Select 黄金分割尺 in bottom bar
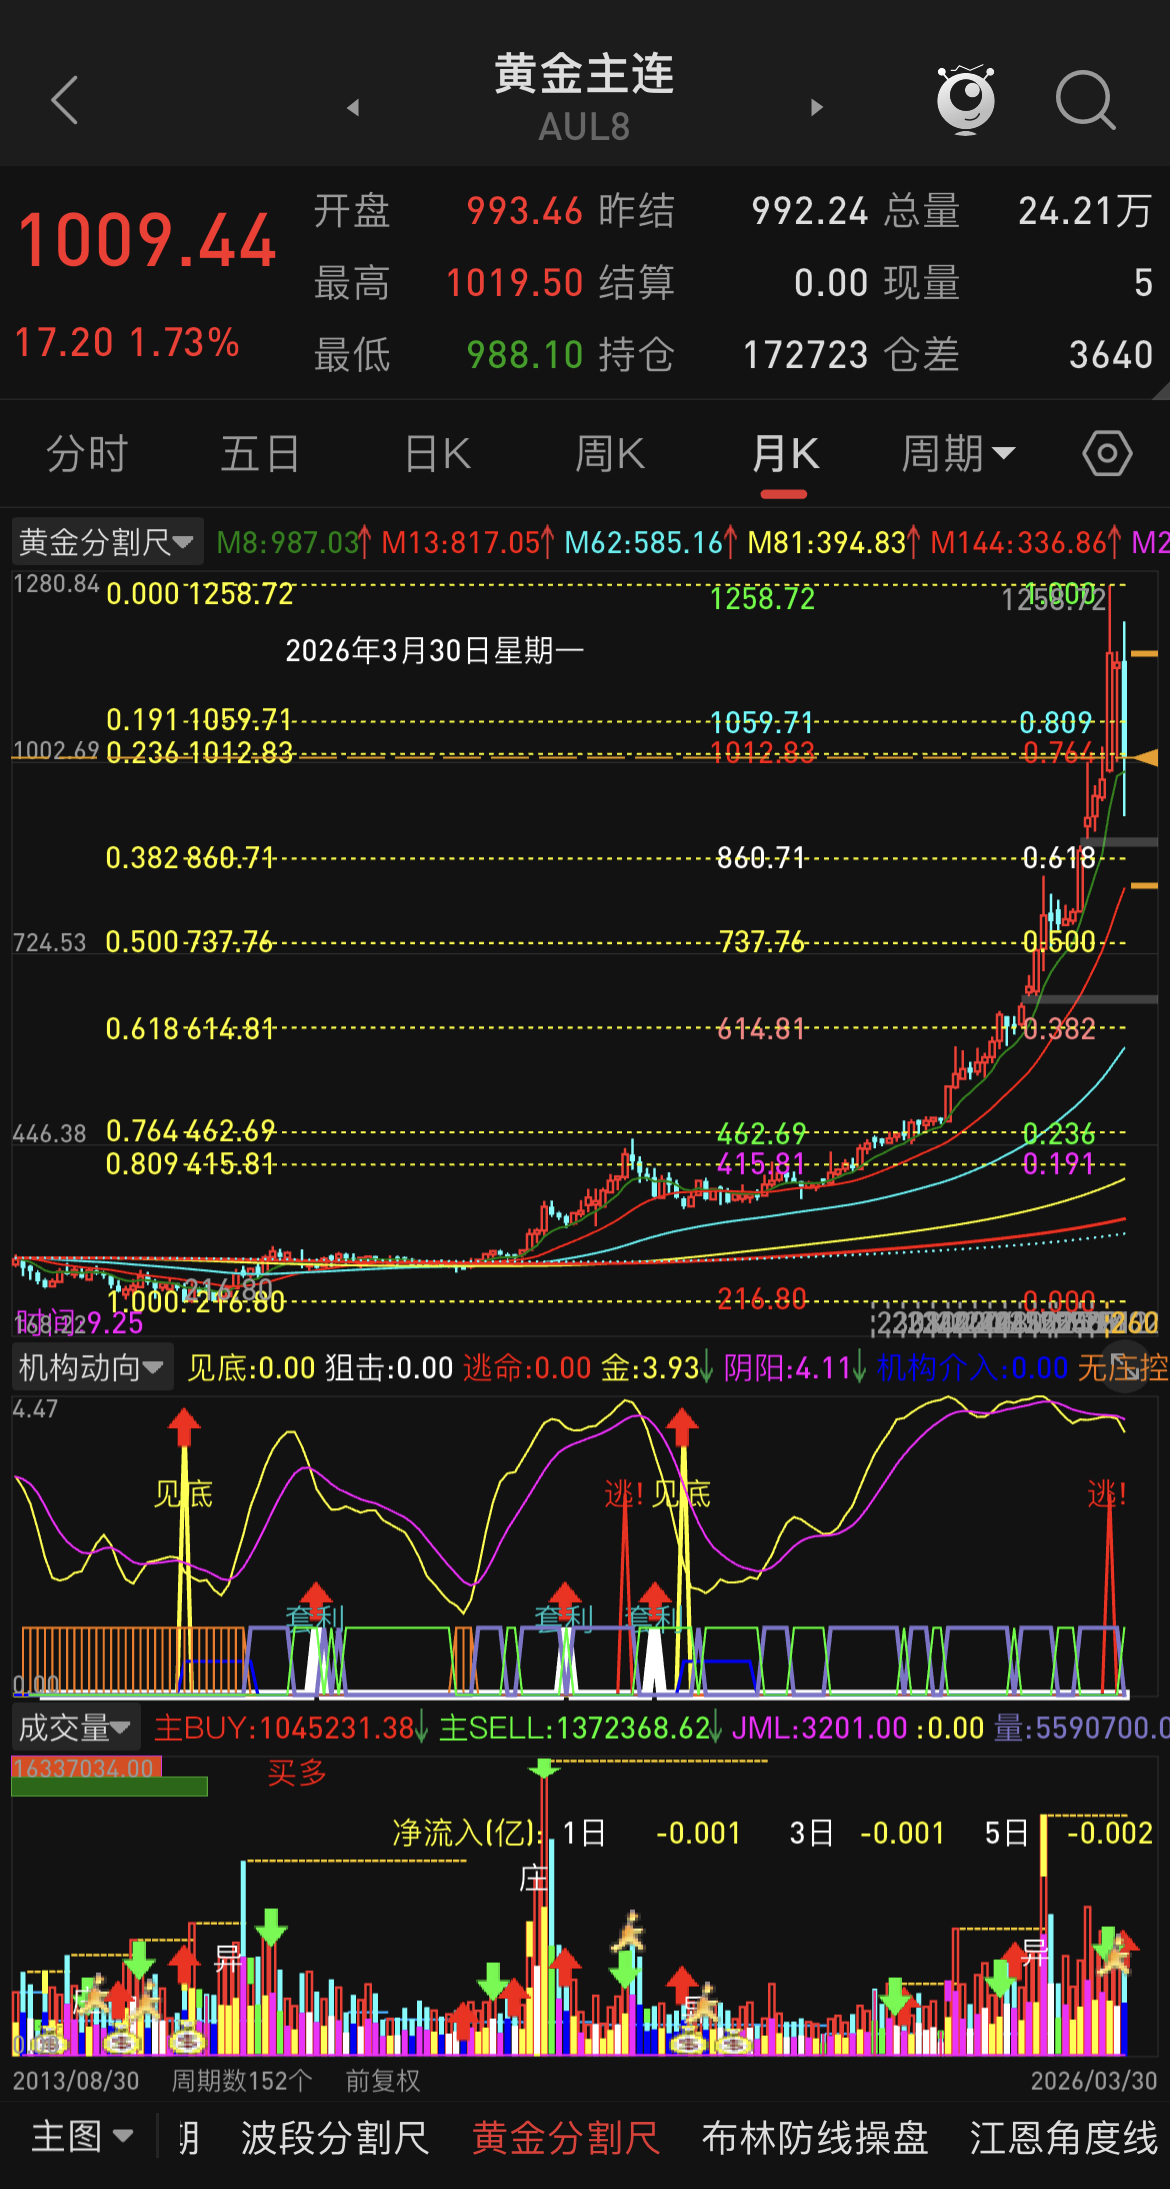Viewport: 1170px width, 2189px height. coord(566,2138)
